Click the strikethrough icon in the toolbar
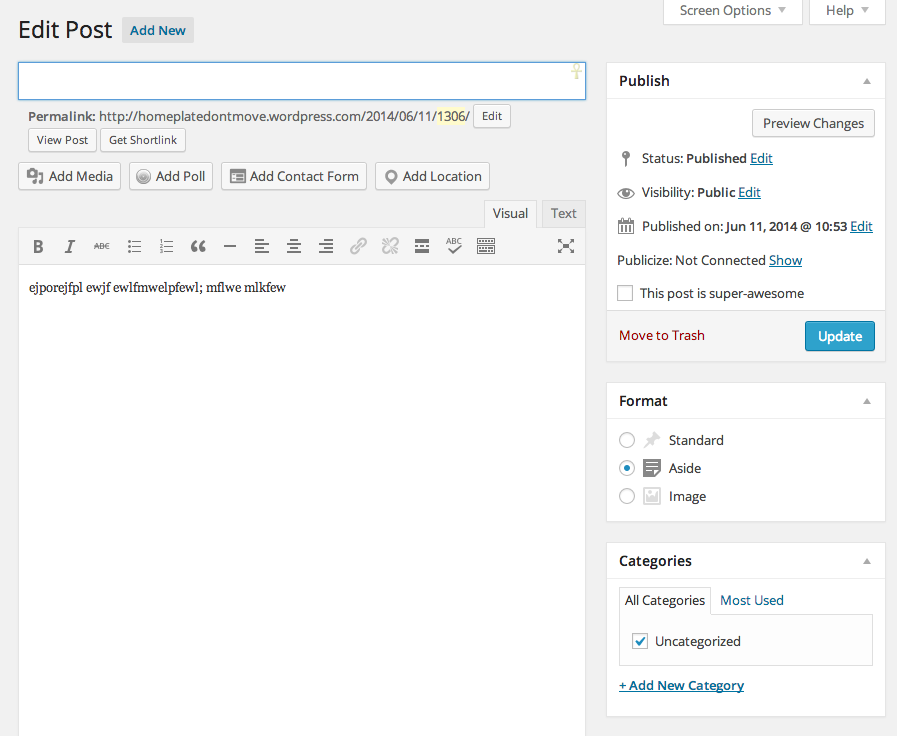Screen dimensions: 897x736 (102, 246)
